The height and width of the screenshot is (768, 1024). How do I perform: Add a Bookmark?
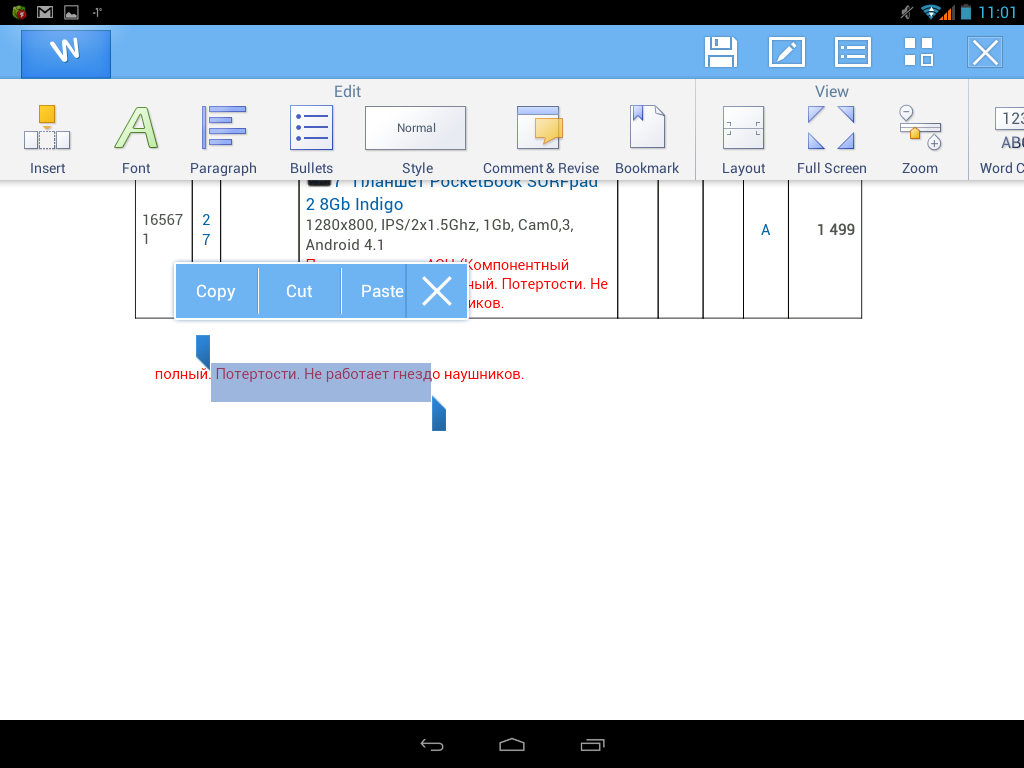(x=646, y=139)
